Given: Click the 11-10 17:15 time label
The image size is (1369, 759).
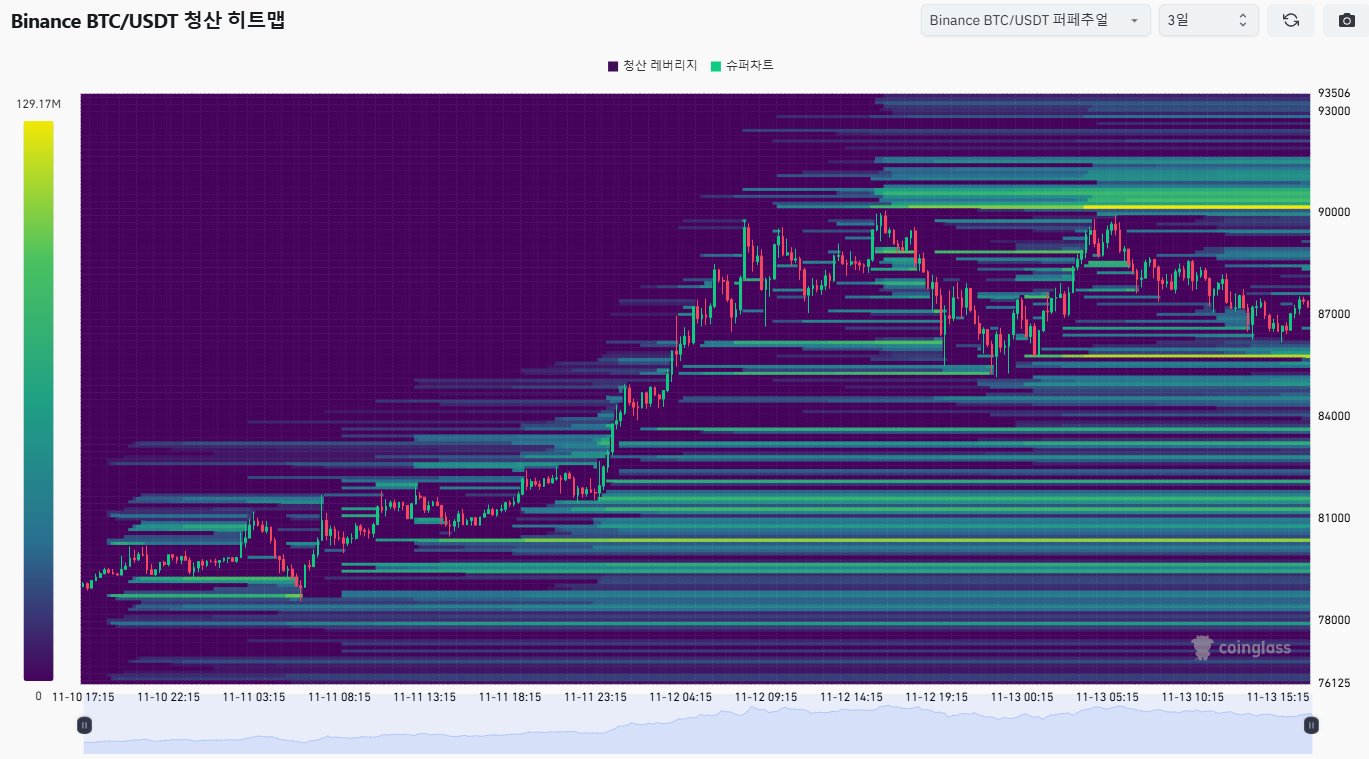Looking at the screenshot, I should pos(83,697).
